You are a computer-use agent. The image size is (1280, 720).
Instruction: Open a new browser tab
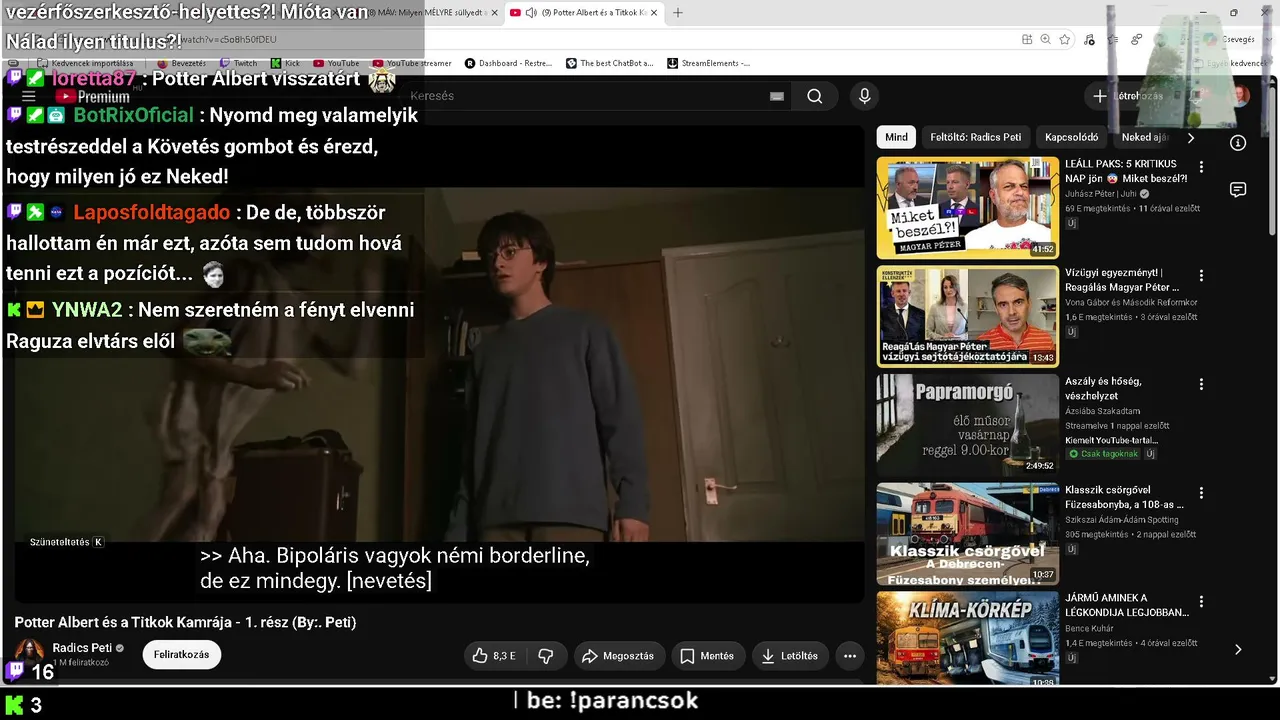[x=678, y=13]
